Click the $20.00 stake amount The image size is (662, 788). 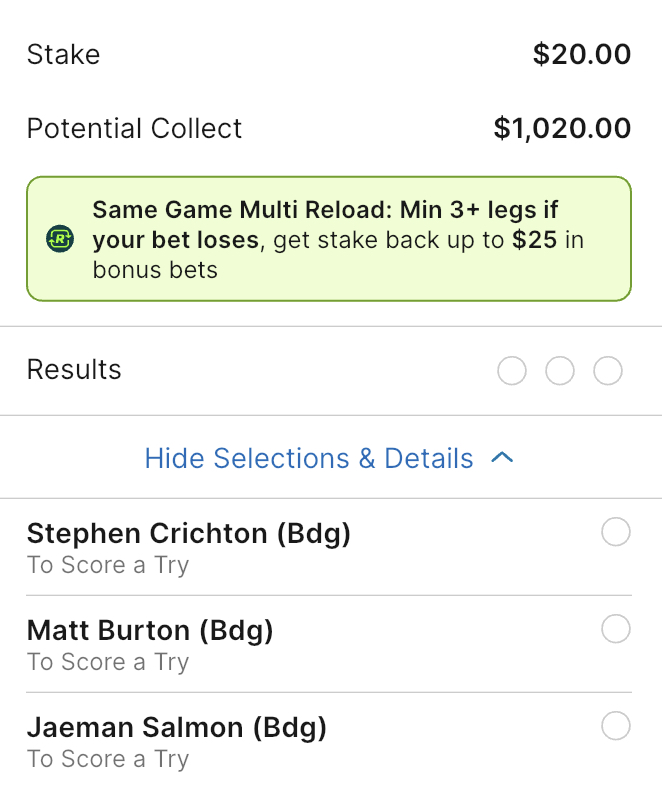582,54
